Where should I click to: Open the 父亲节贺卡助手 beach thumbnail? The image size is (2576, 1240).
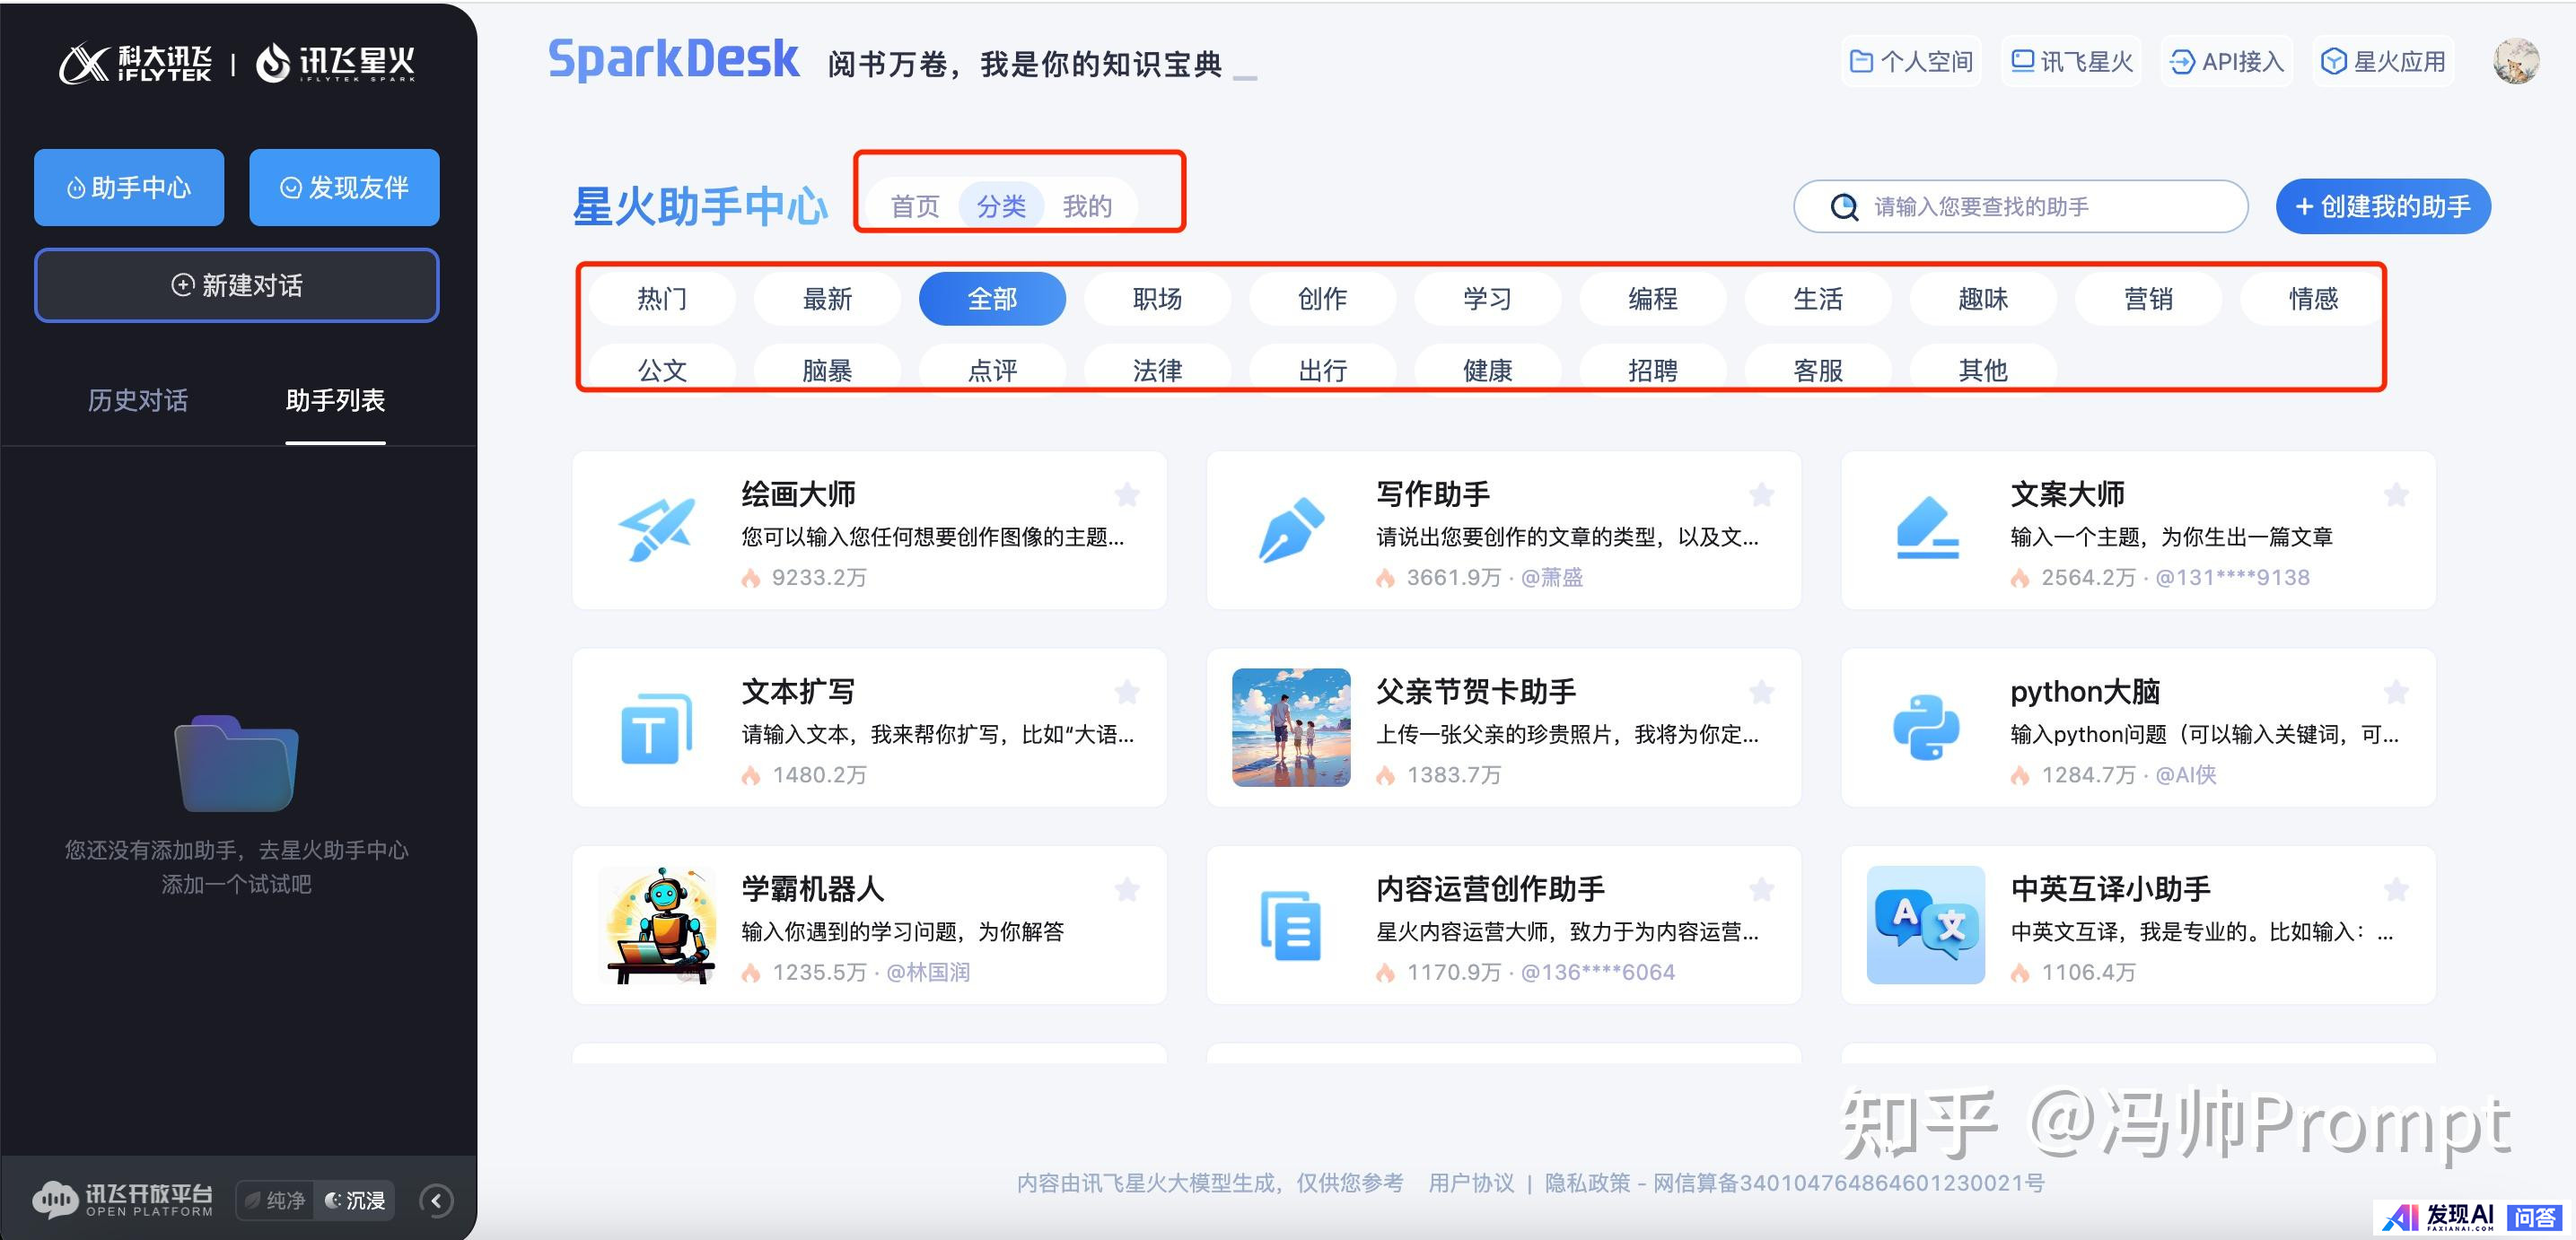[1291, 727]
